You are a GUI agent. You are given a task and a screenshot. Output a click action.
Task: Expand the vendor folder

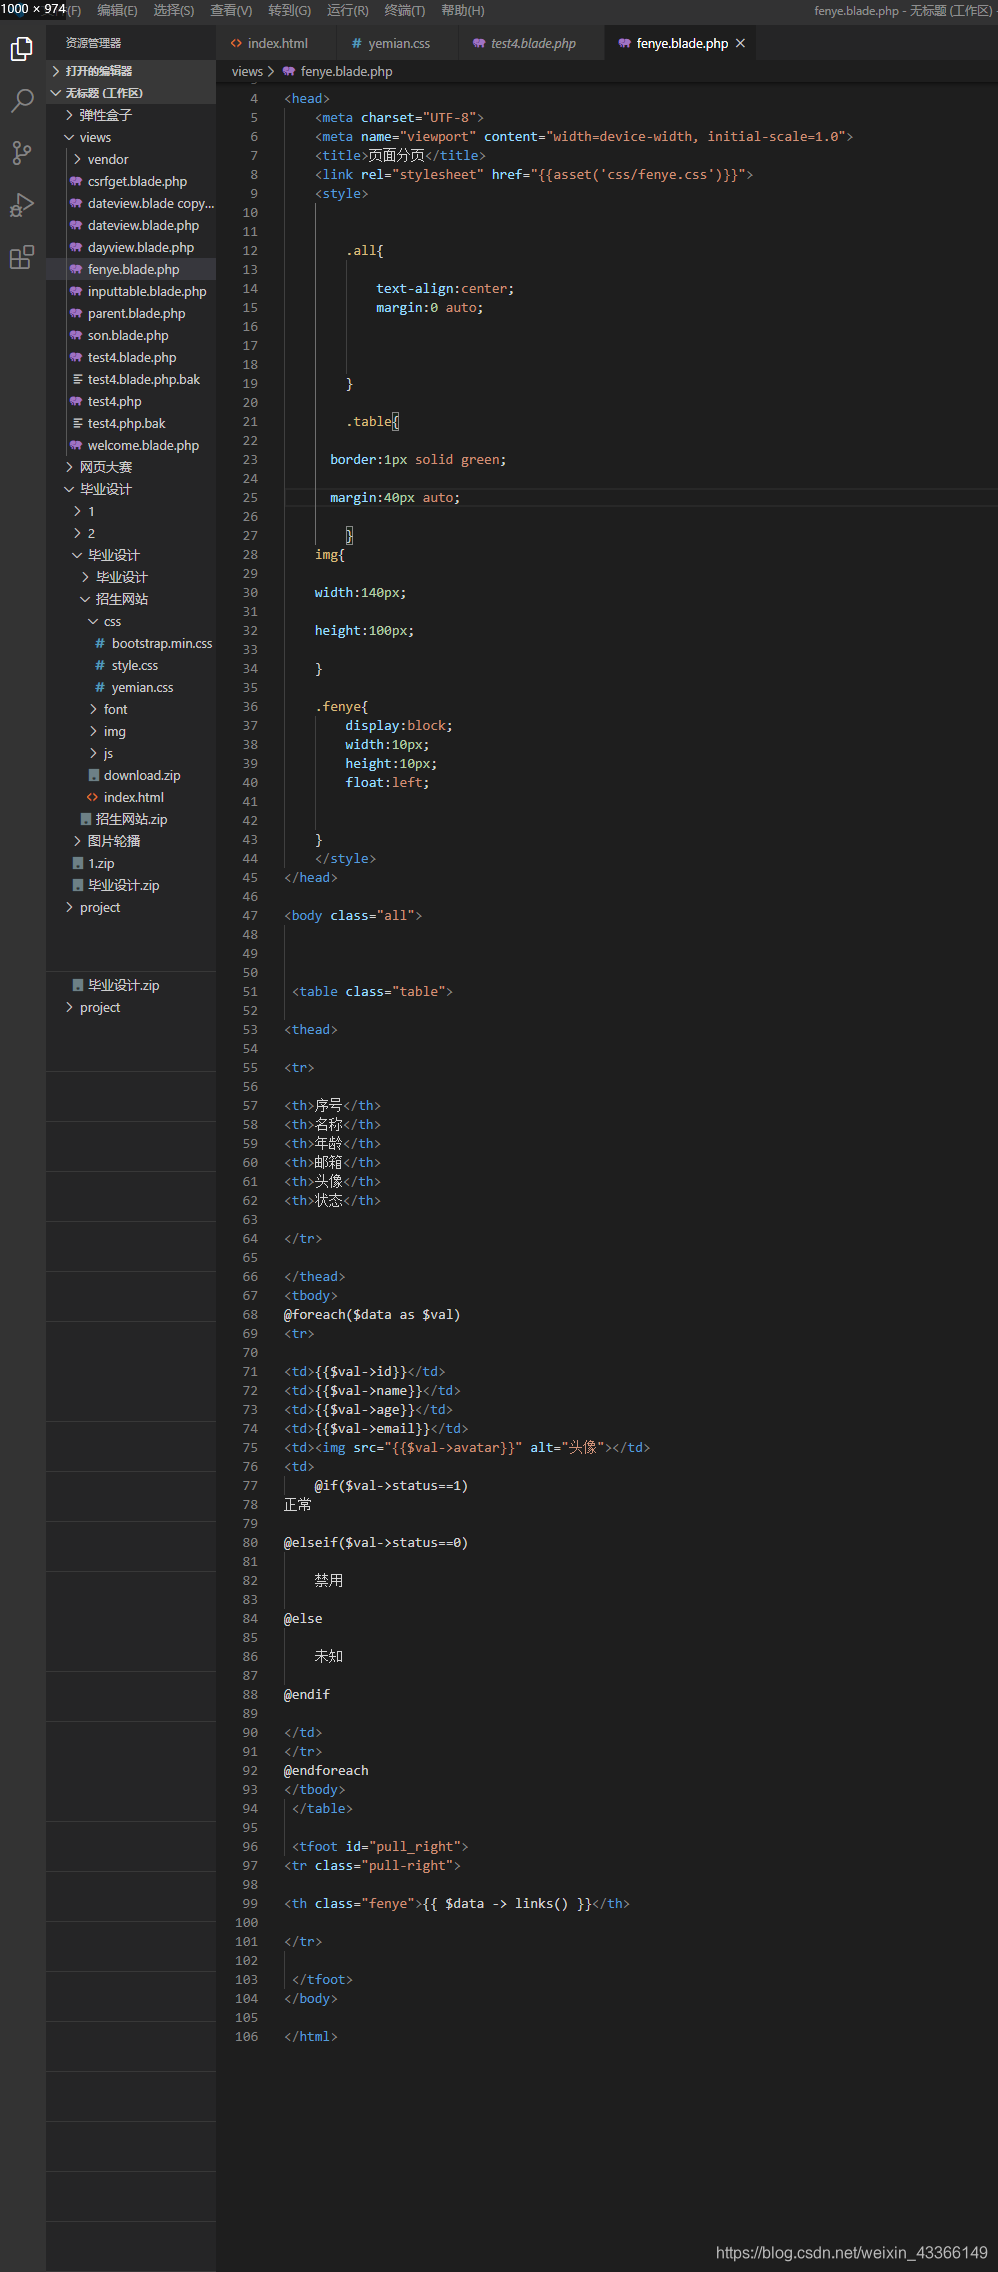77,159
